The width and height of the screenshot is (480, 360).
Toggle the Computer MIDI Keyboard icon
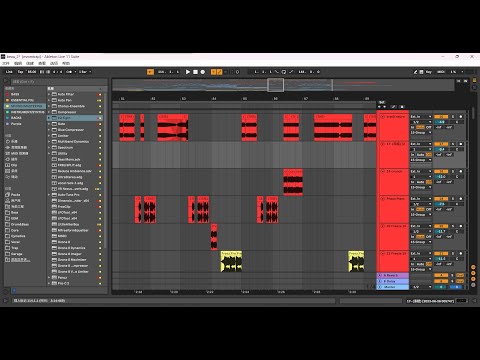pos(421,72)
